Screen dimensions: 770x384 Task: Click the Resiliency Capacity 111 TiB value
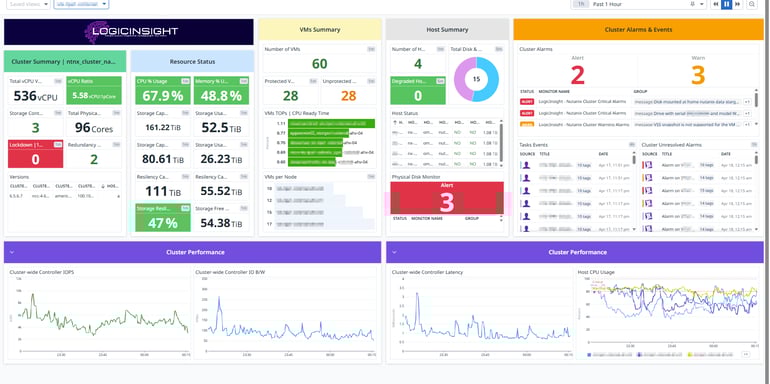(163, 191)
